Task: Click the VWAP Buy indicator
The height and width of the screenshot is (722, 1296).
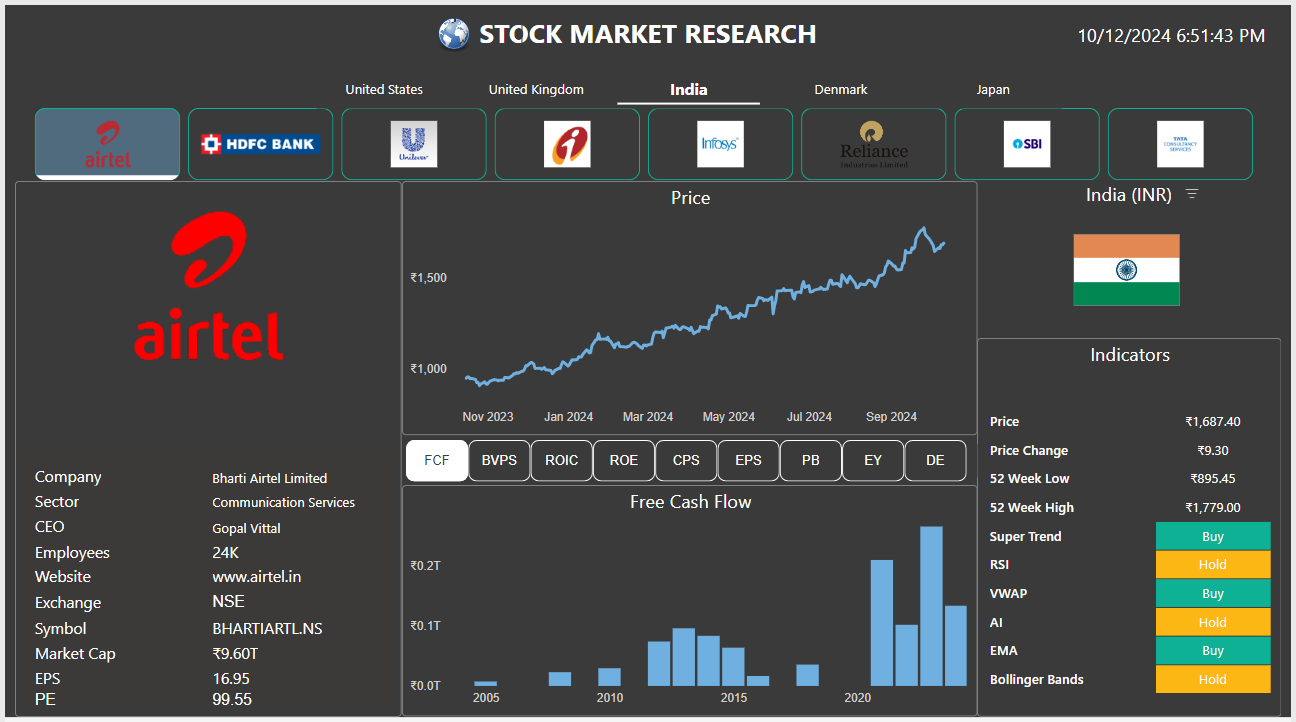Action: pos(1213,594)
